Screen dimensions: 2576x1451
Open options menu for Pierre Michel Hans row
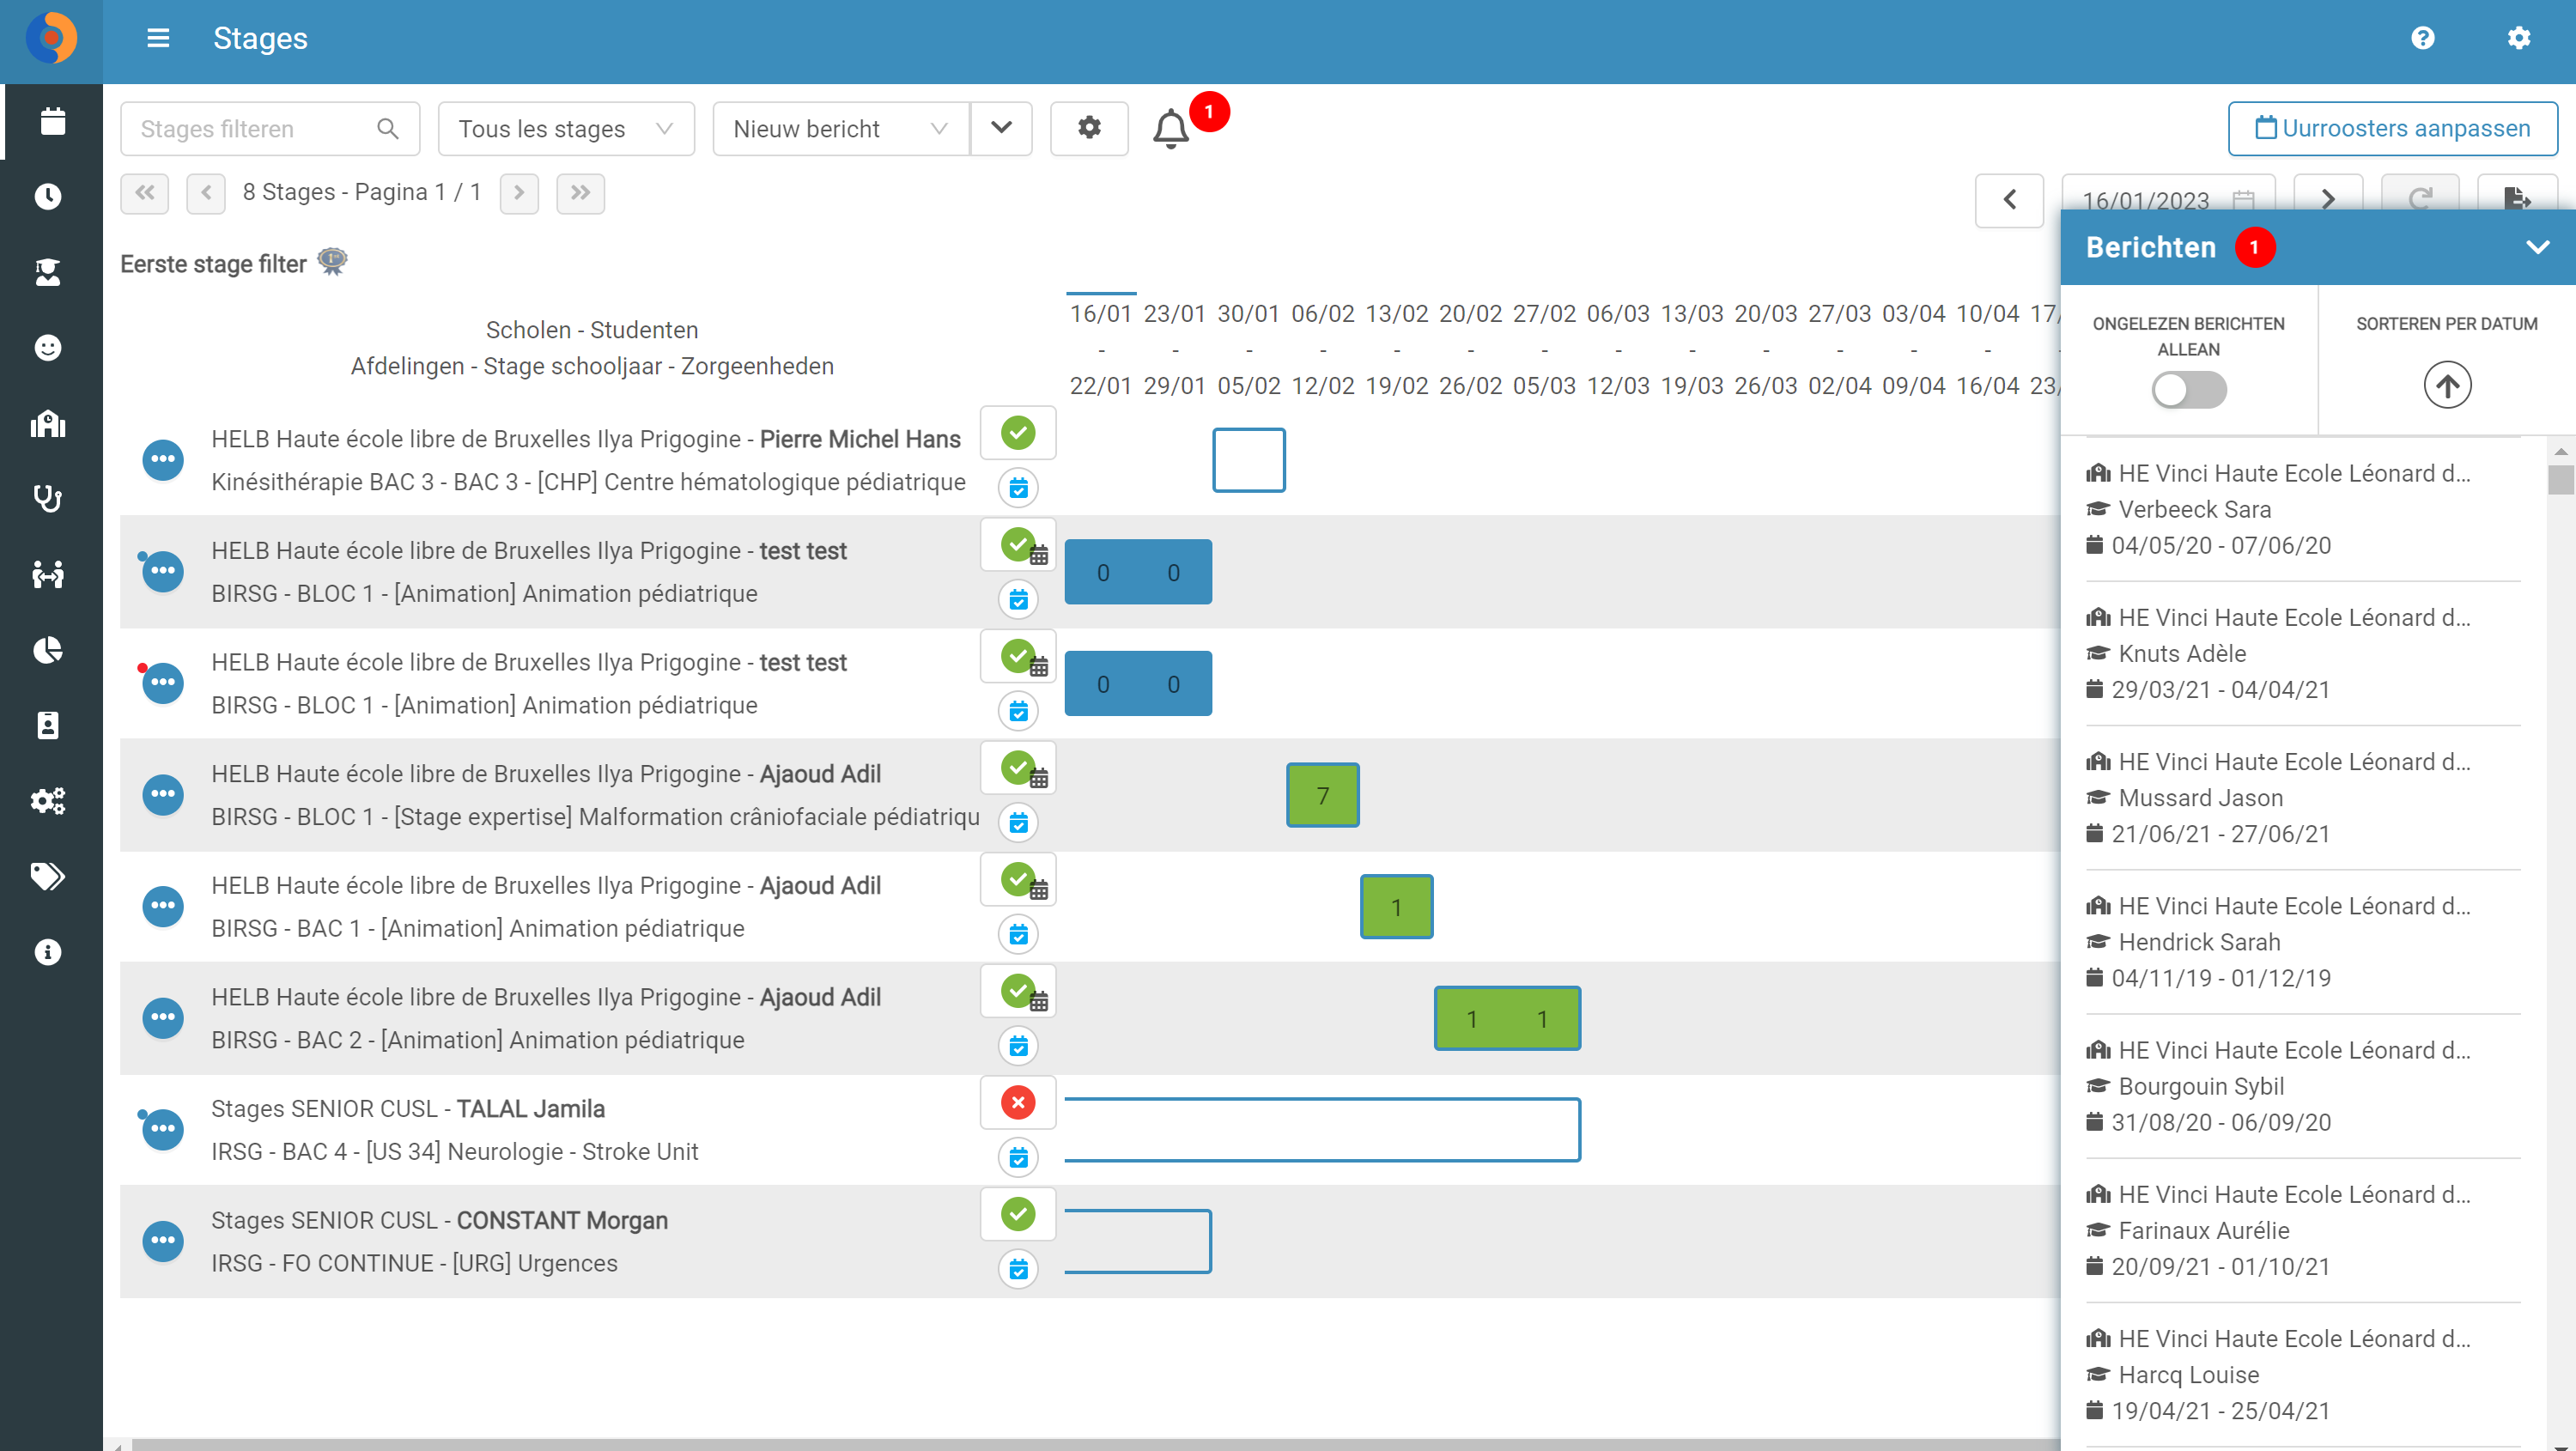[x=163, y=460]
